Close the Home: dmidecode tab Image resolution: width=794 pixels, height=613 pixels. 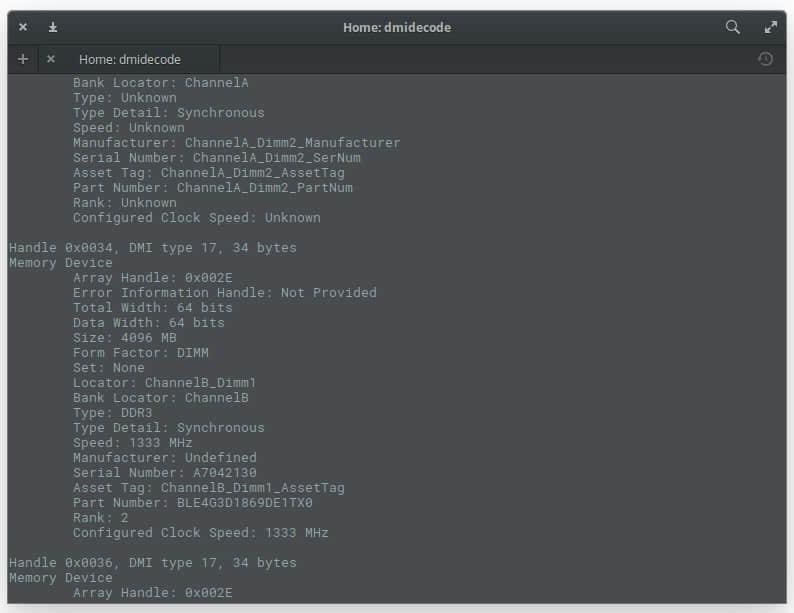pyautogui.click(x=51, y=59)
